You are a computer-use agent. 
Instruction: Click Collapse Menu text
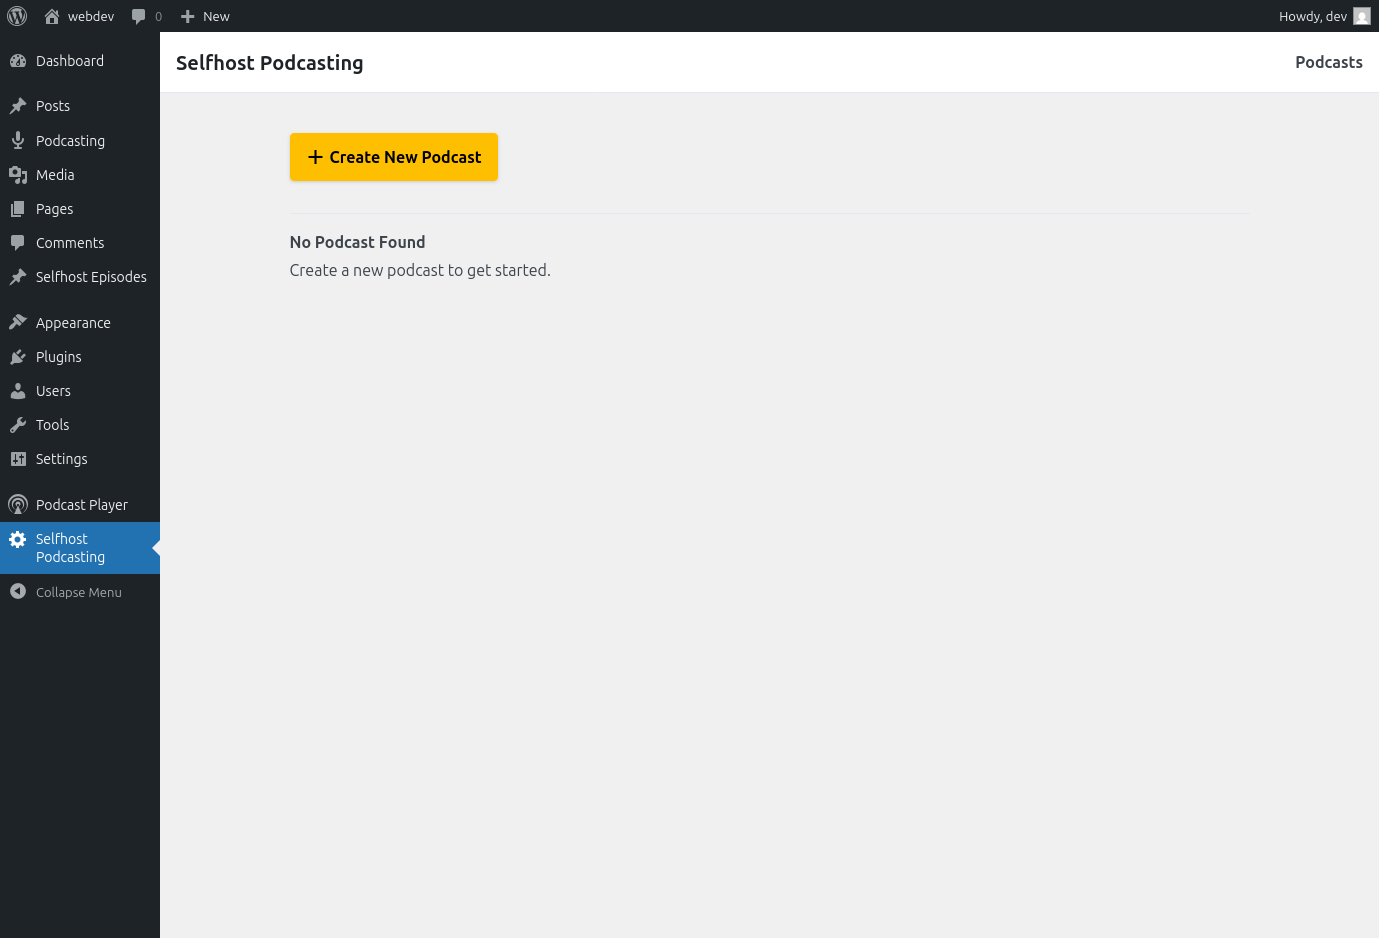pyautogui.click(x=79, y=592)
